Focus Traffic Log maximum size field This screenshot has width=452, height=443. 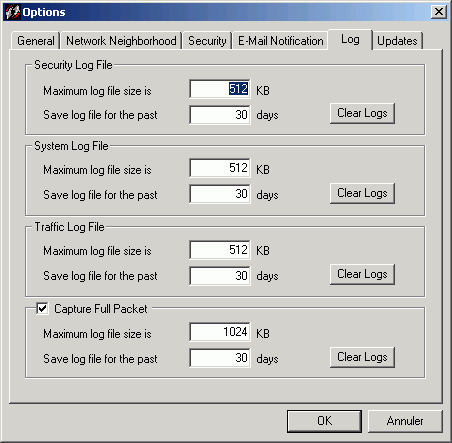click(220, 250)
